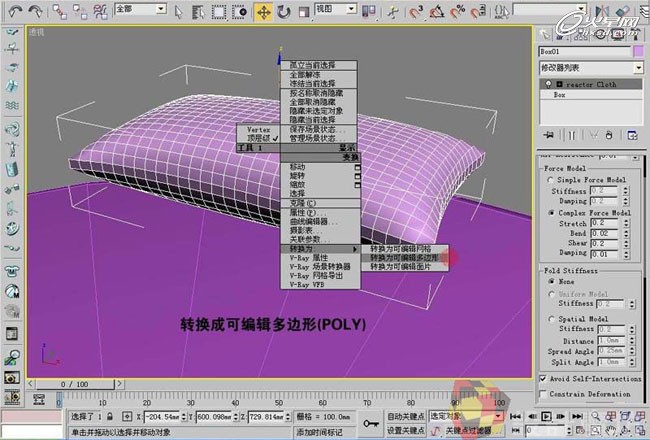Enable Avoid Self-Intersections checkbox
Image resolution: width=650 pixels, height=440 pixels.
[543, 377]
